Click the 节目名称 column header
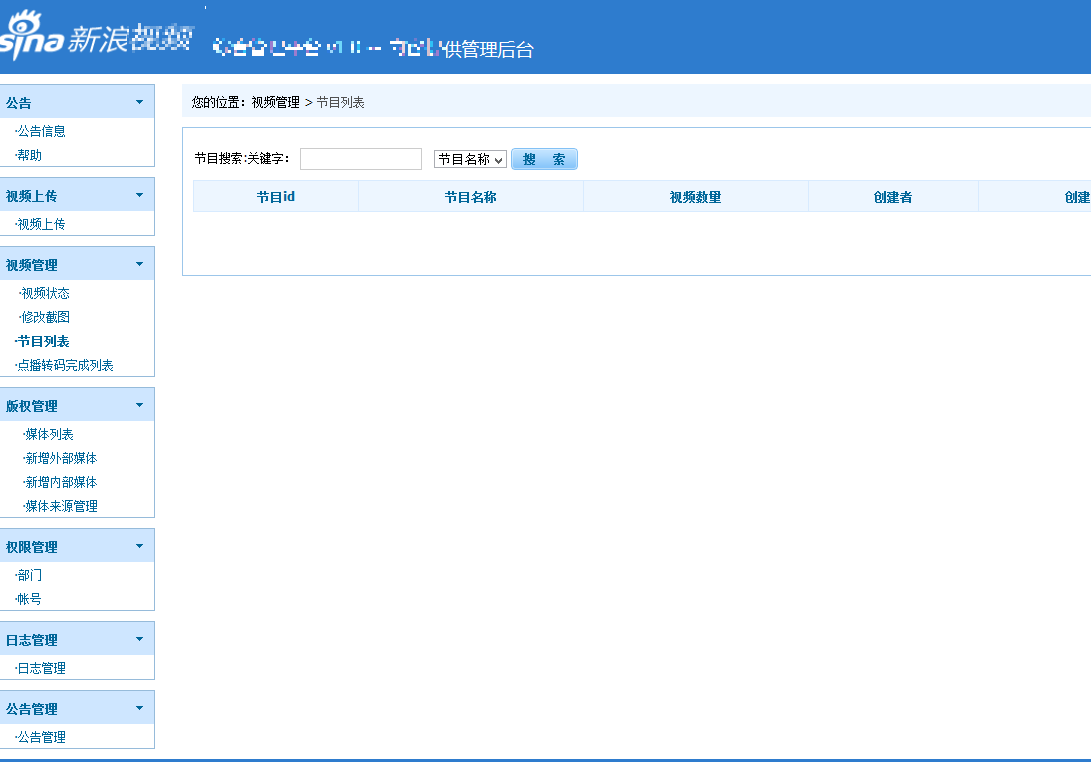 [470, 197]
